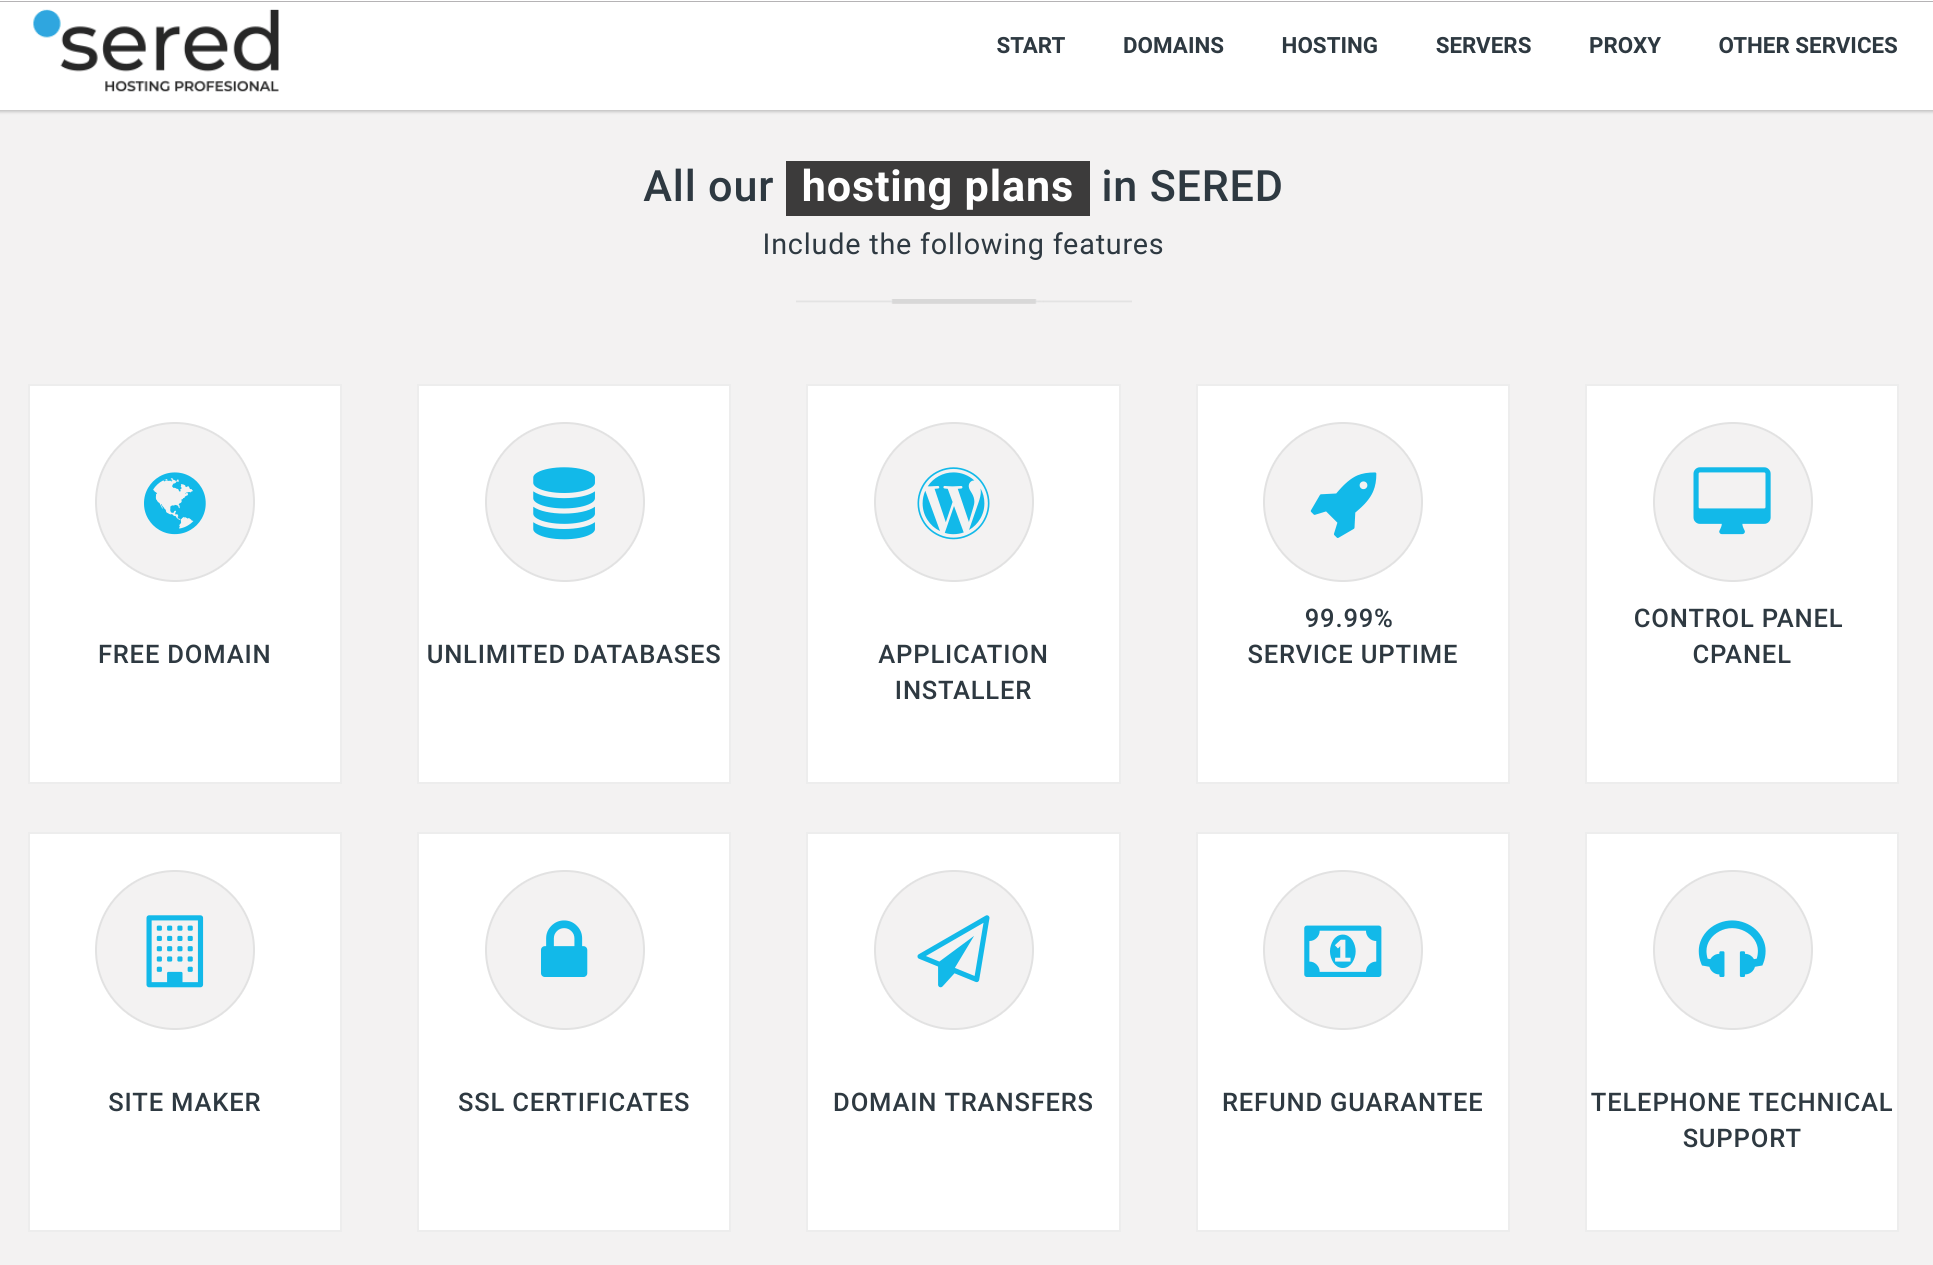Click the FREE DOMAIN label
Viewport: 1933px width, 1265px height.
point(184,654)
